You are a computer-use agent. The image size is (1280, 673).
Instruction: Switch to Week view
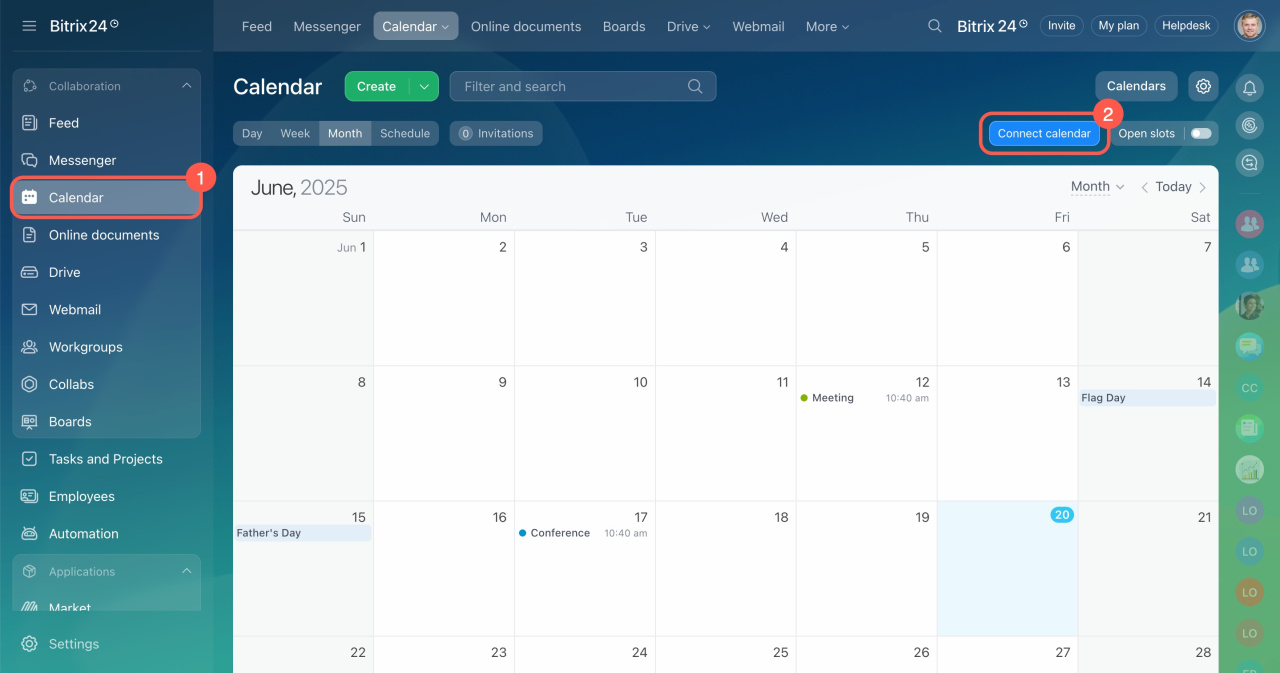pos(295,134)
